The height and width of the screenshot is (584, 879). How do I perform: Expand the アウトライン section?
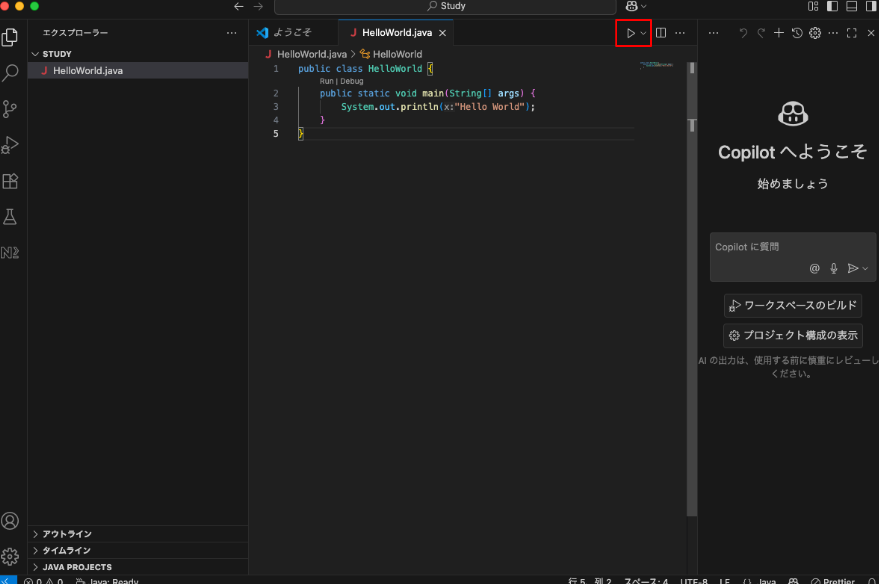[x=137, y=534]
